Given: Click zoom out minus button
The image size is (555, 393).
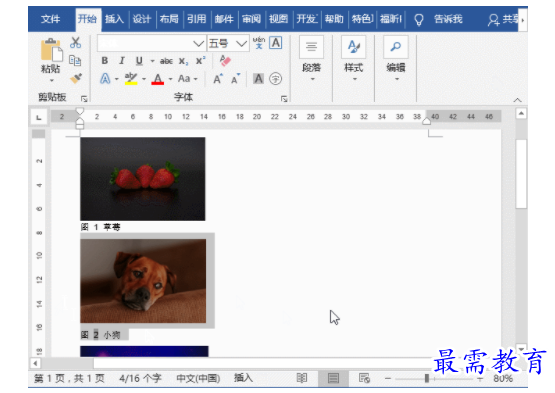Looking at the screenshot, I should pos(388,378).
